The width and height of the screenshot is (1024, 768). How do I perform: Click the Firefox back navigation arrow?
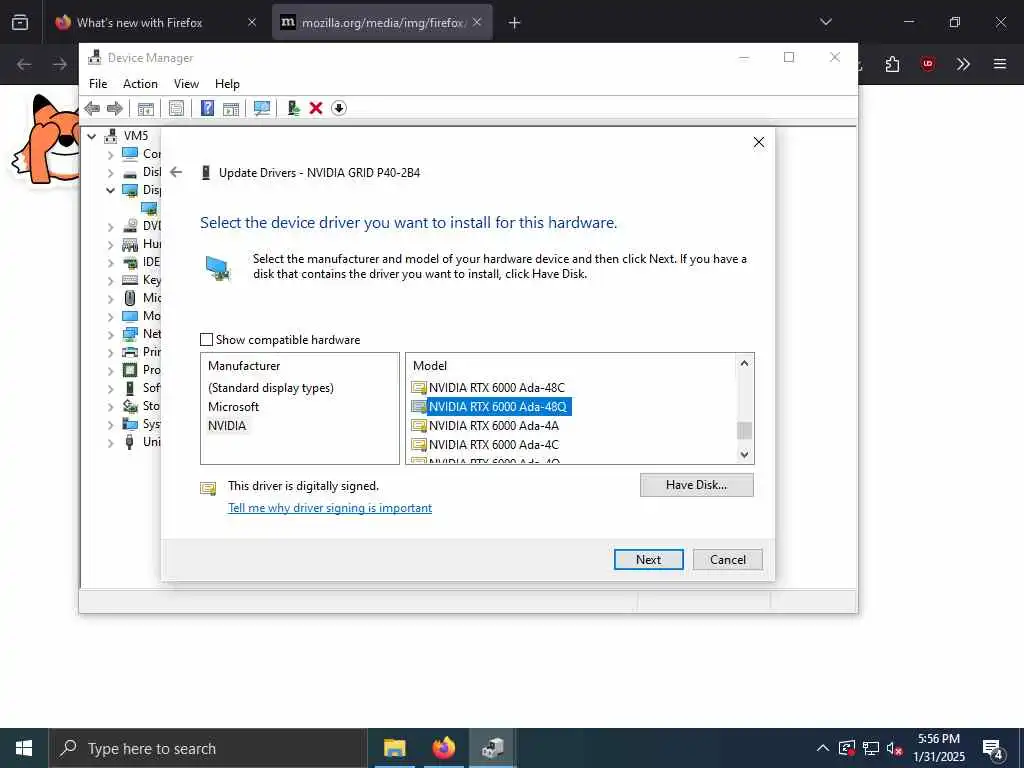pos(24,64)
